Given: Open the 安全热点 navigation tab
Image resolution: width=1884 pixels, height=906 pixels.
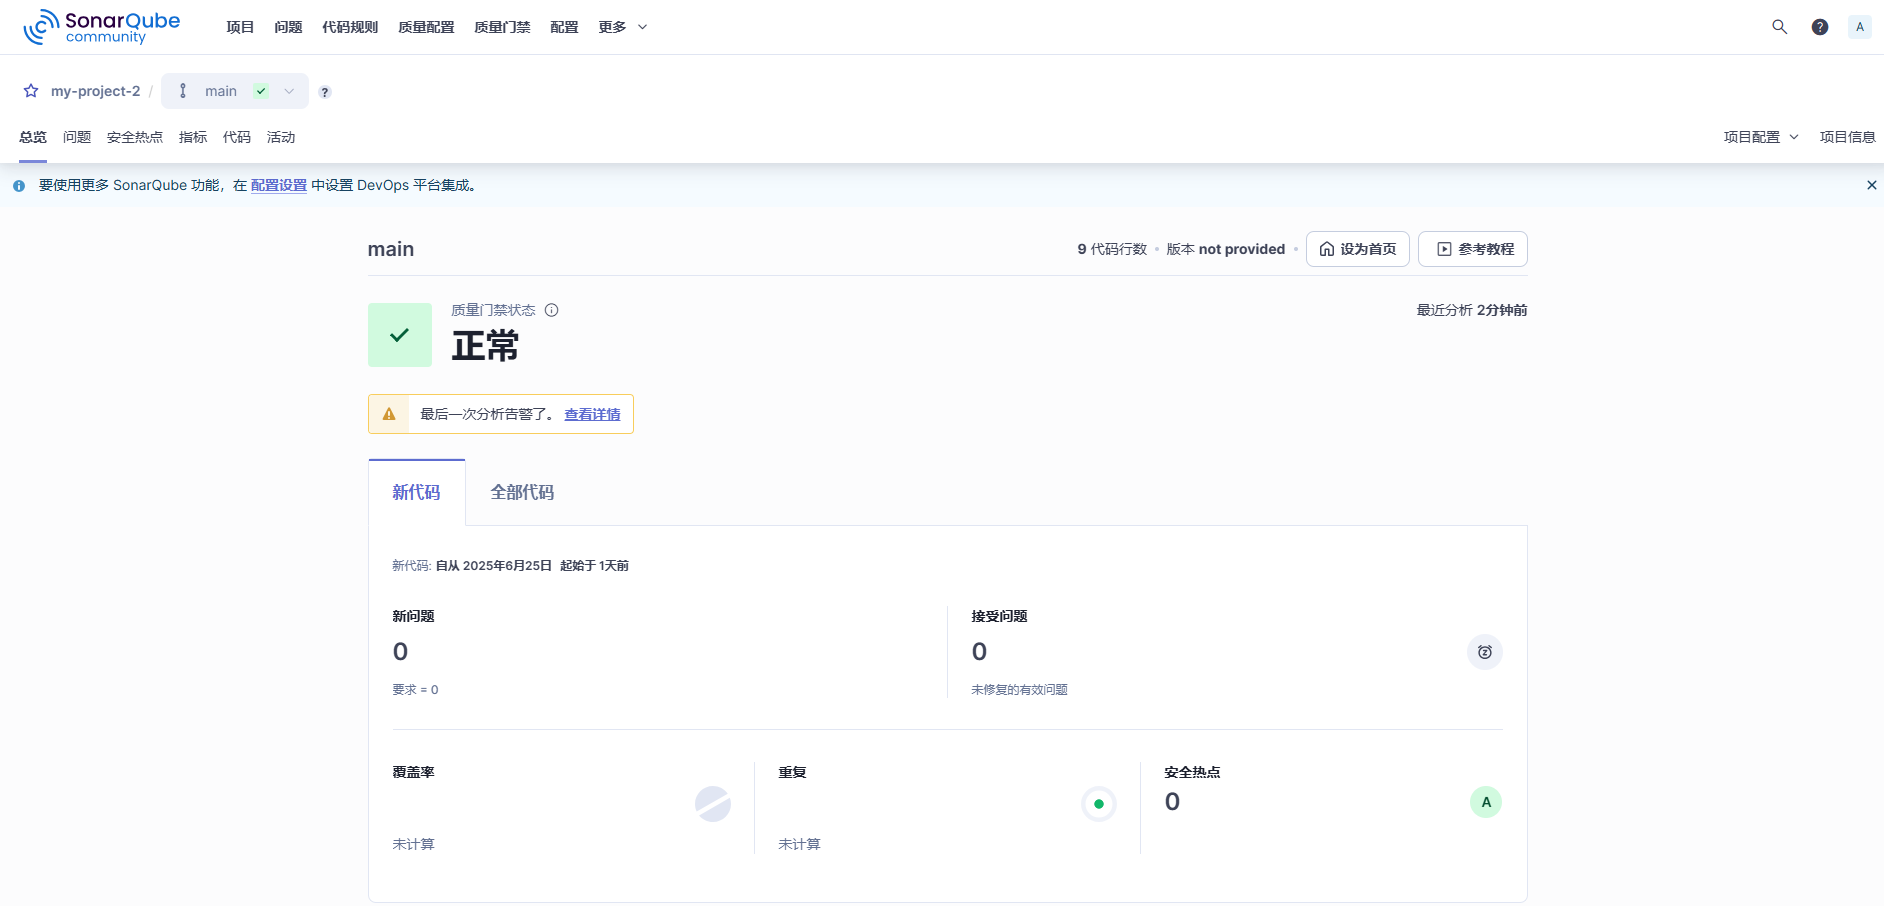Looking at the screenshot, I should pos(134,137).
